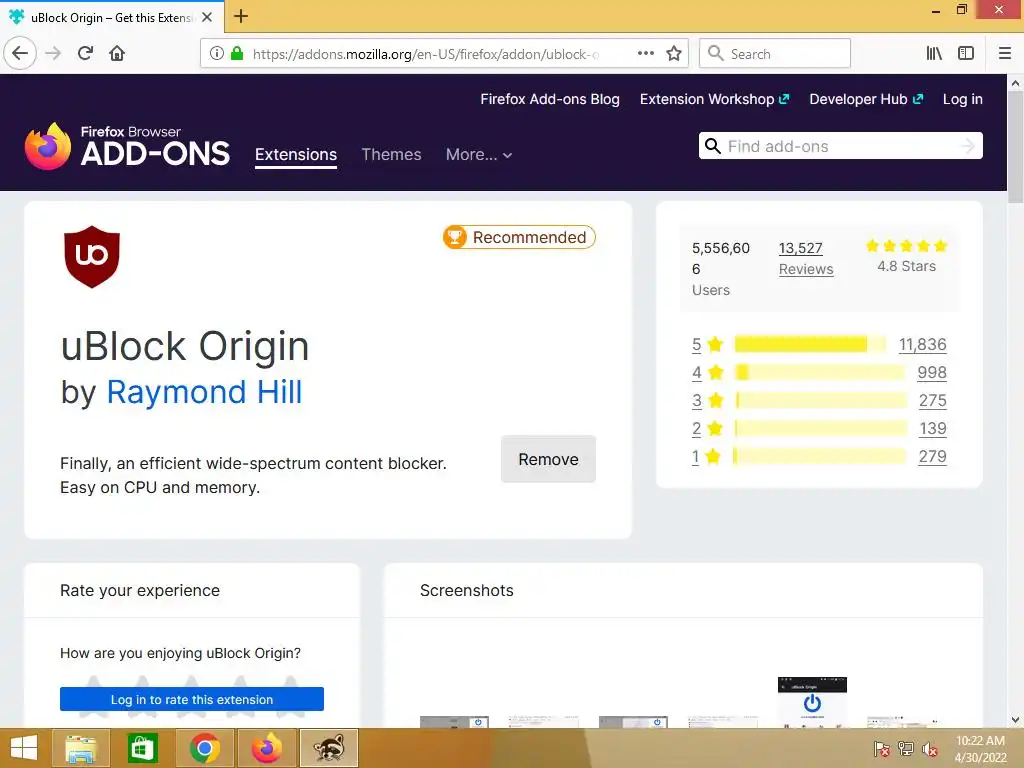This screenshot has height=768, width=1024.
Task: Open the Library toolbar icon
Action: [934, 54]
